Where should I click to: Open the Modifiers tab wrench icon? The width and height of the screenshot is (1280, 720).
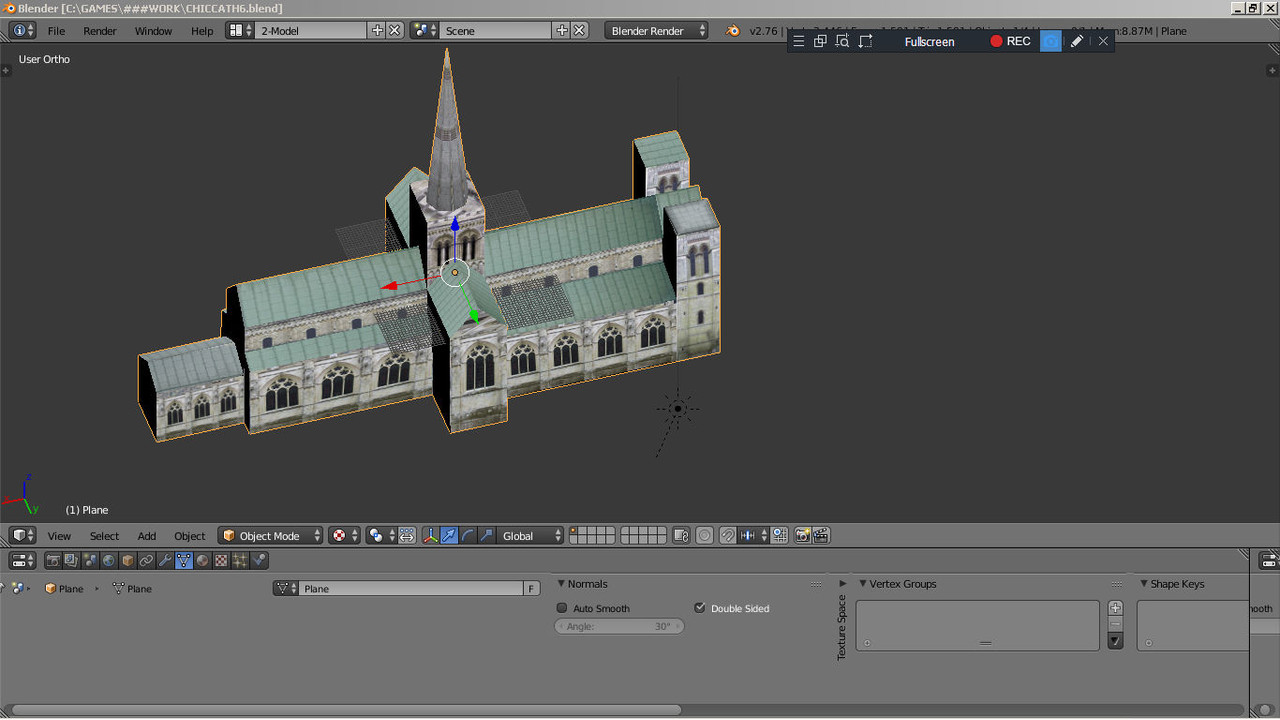[x=165, y=561]
